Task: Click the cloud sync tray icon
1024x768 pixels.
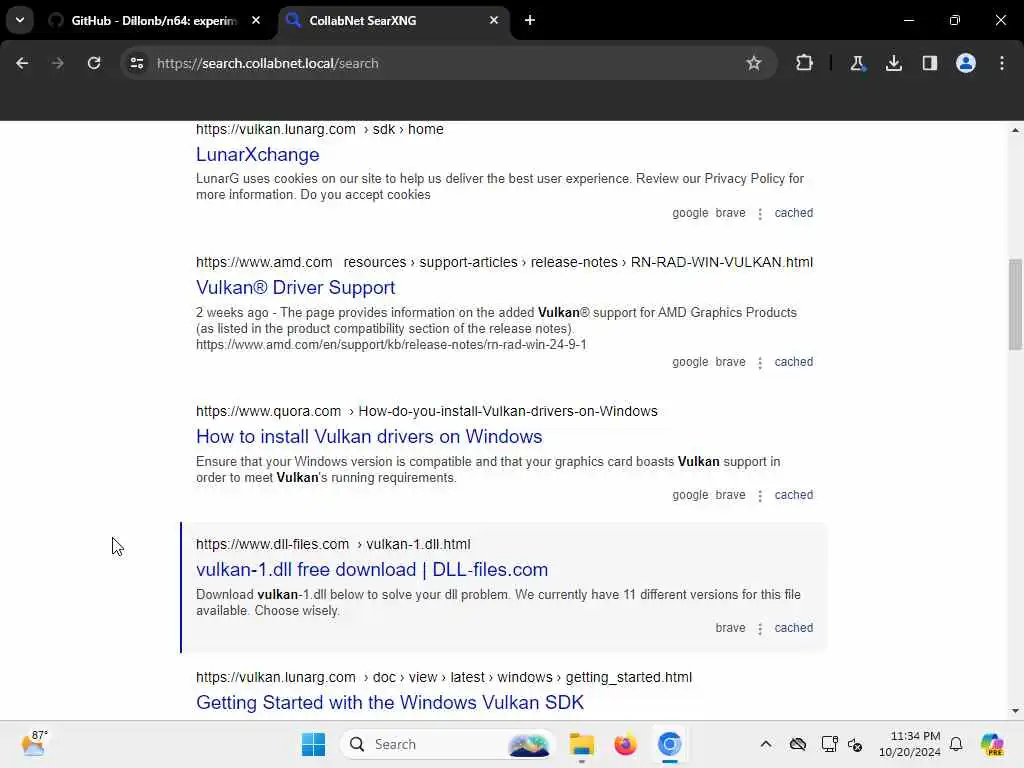Action: 797,744
